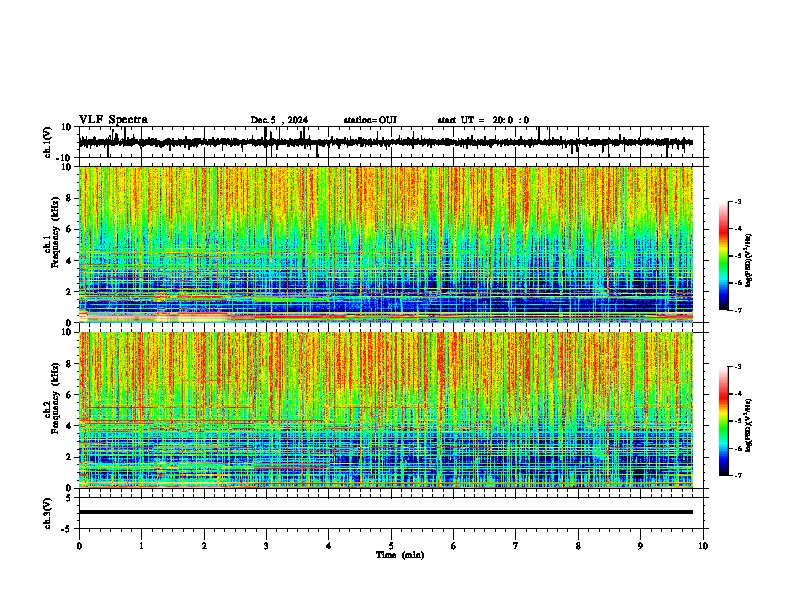
Task: Click the time axis tick label "9"
Action: (640, 546)
